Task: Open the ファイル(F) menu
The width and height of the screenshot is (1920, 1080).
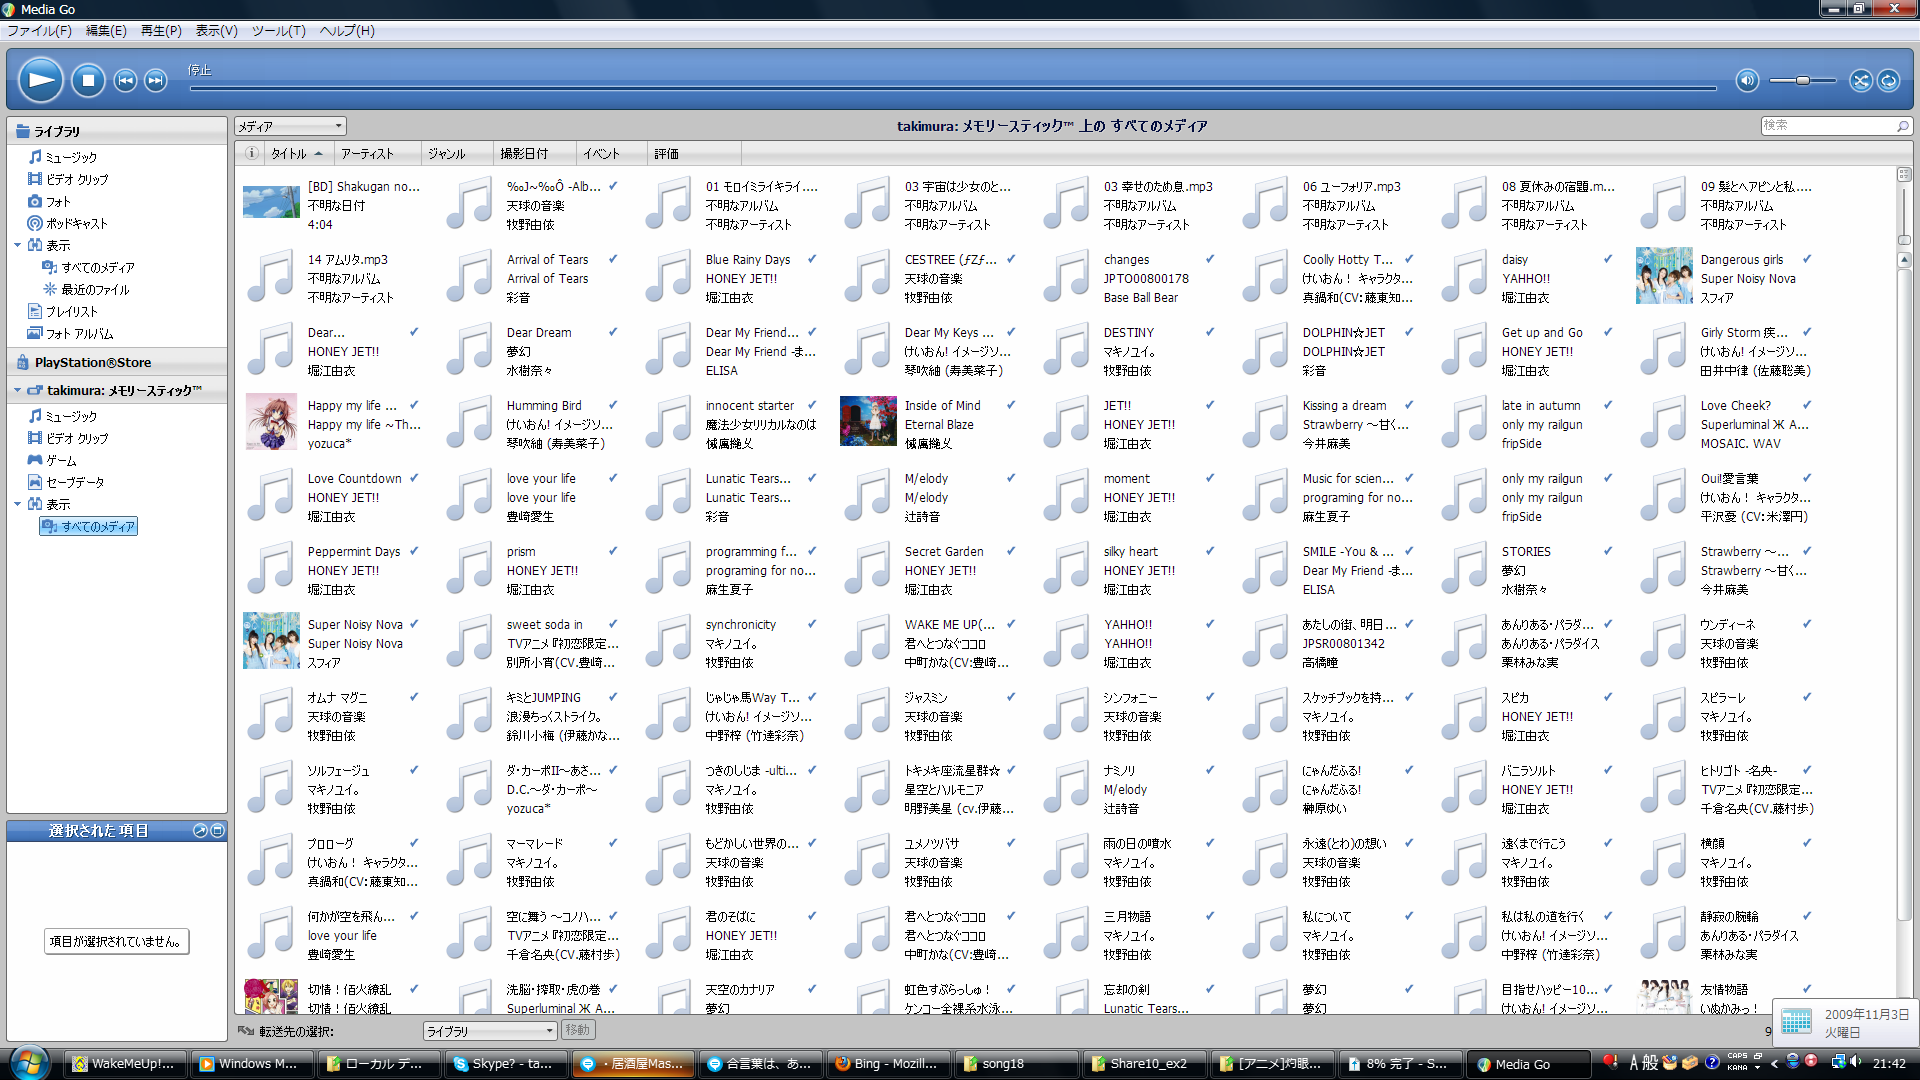Action: click(x=40, y=31)
